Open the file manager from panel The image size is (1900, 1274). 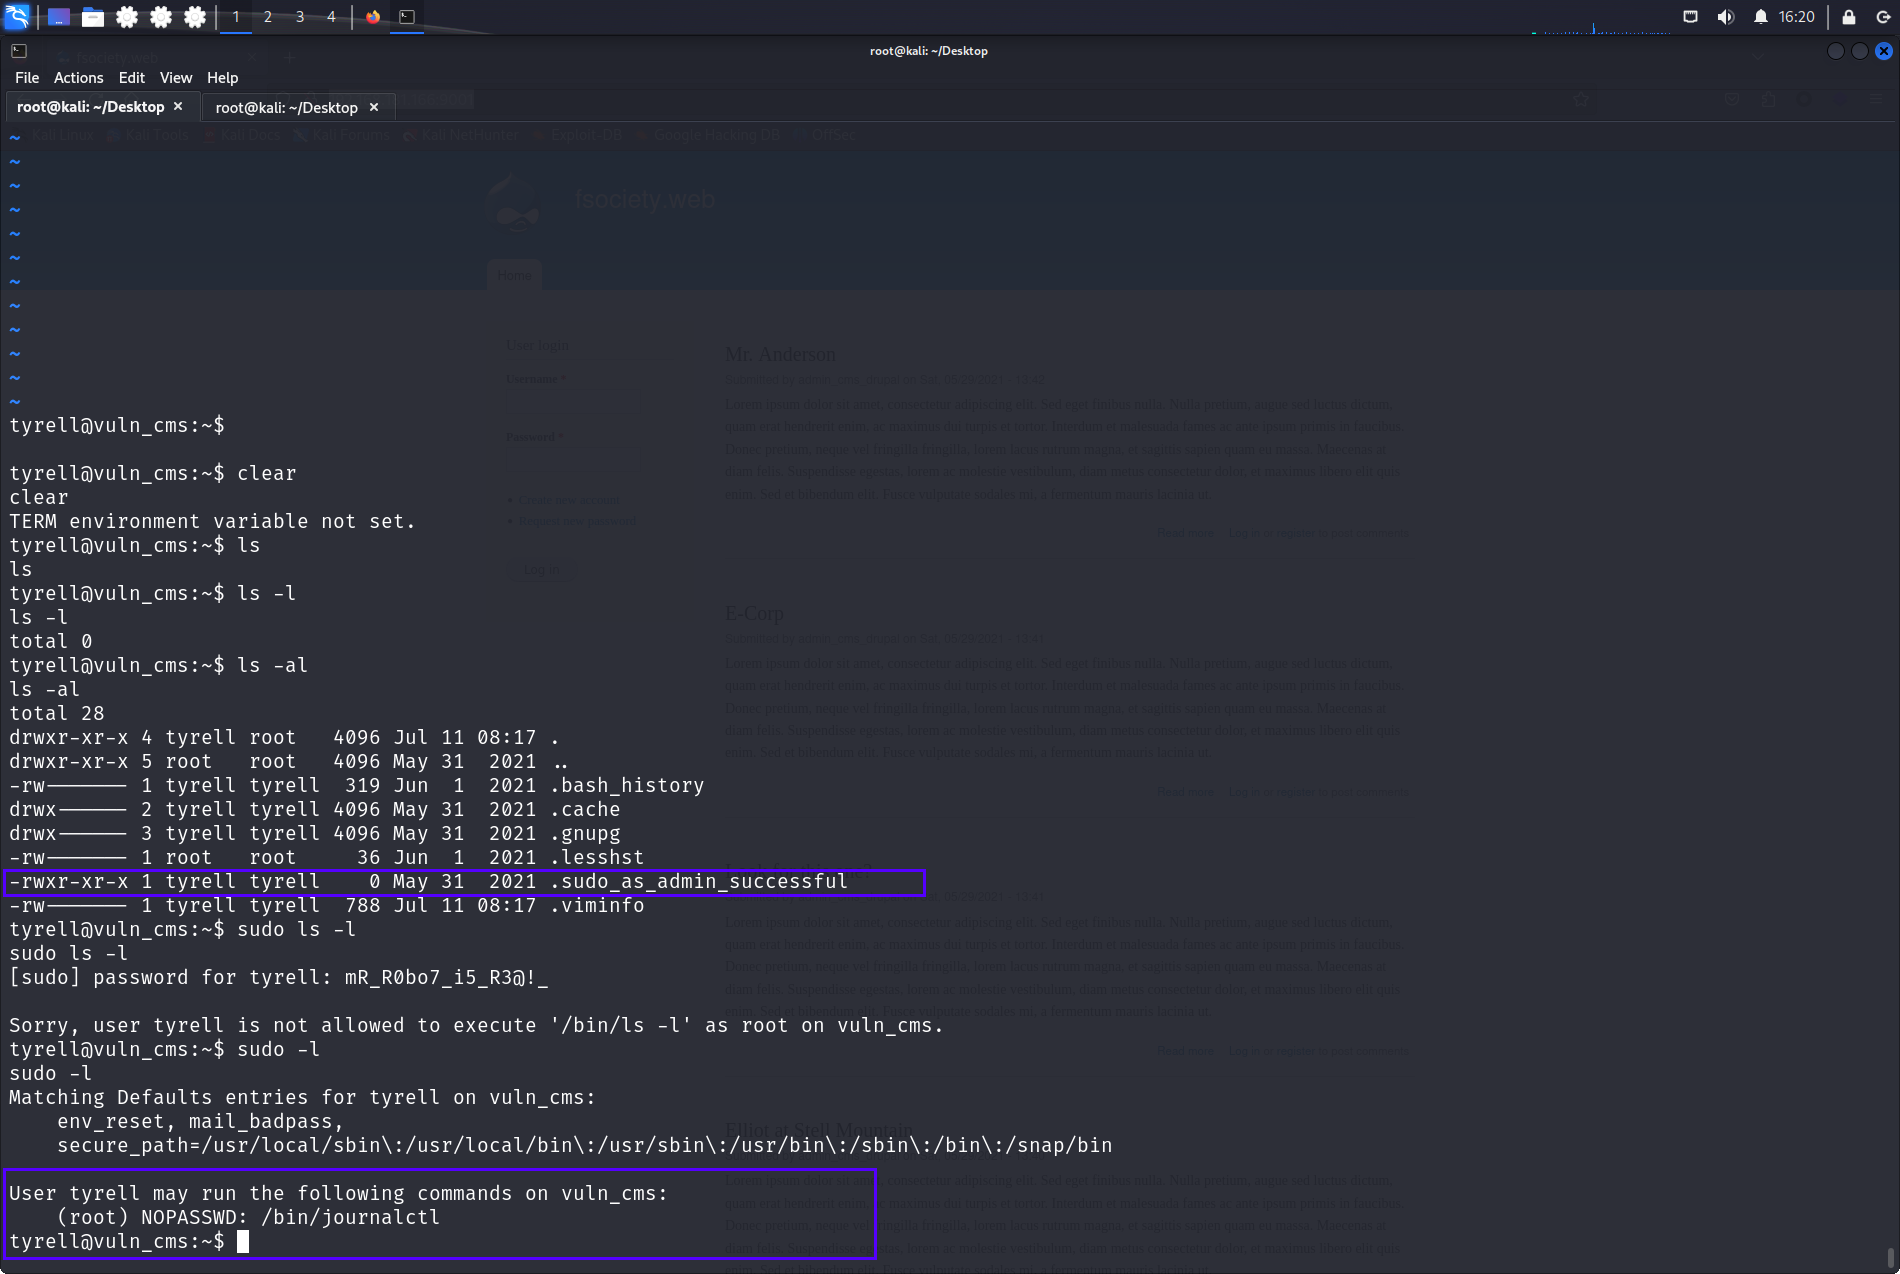pyautogui.click(x=93, y=17)
